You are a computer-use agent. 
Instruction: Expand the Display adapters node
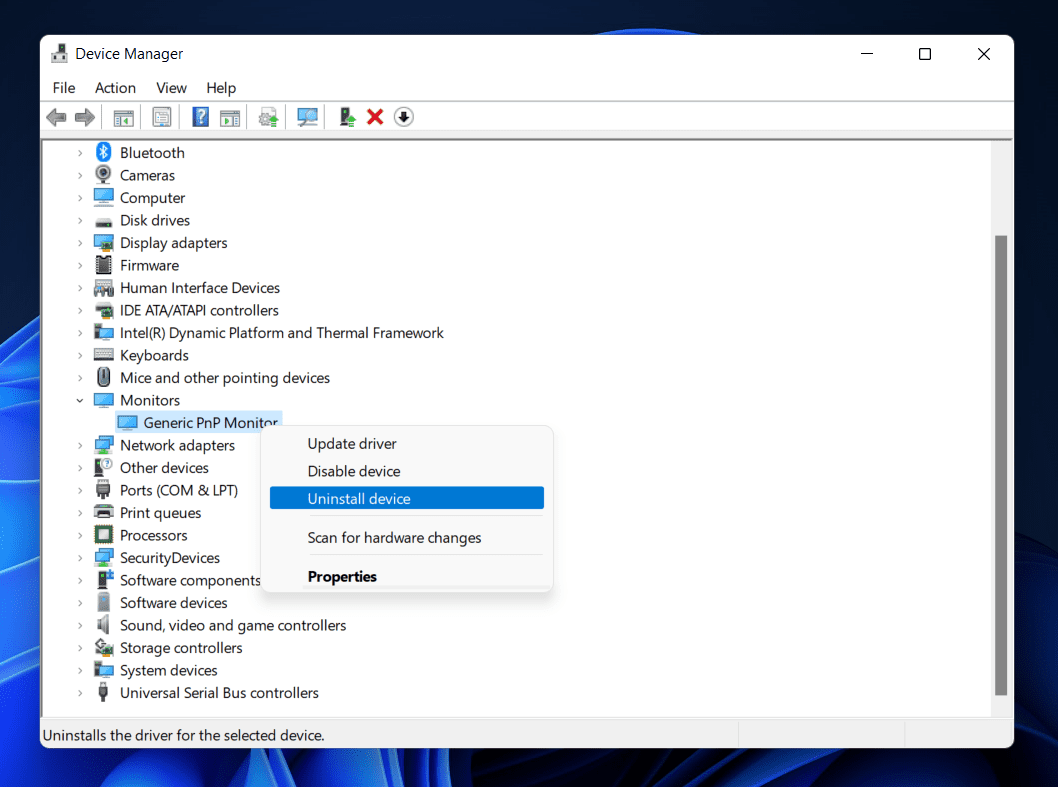click(x=80, y=243)
